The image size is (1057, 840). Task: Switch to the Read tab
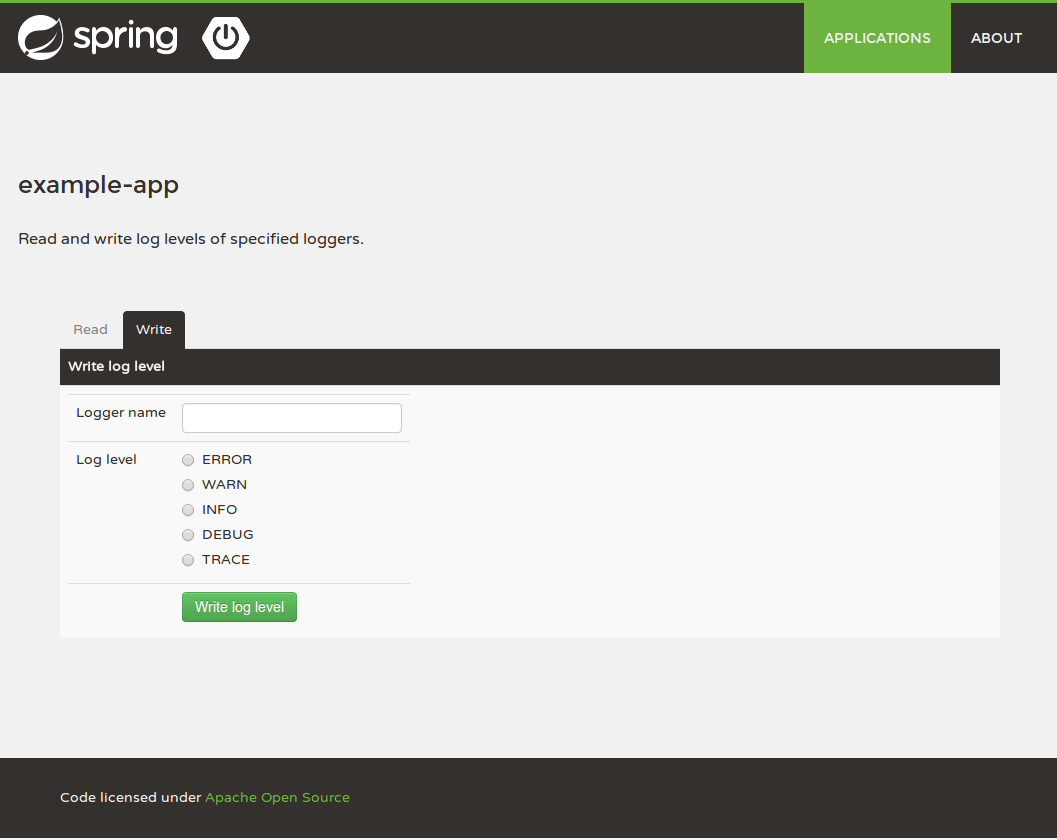click(90, 330)
